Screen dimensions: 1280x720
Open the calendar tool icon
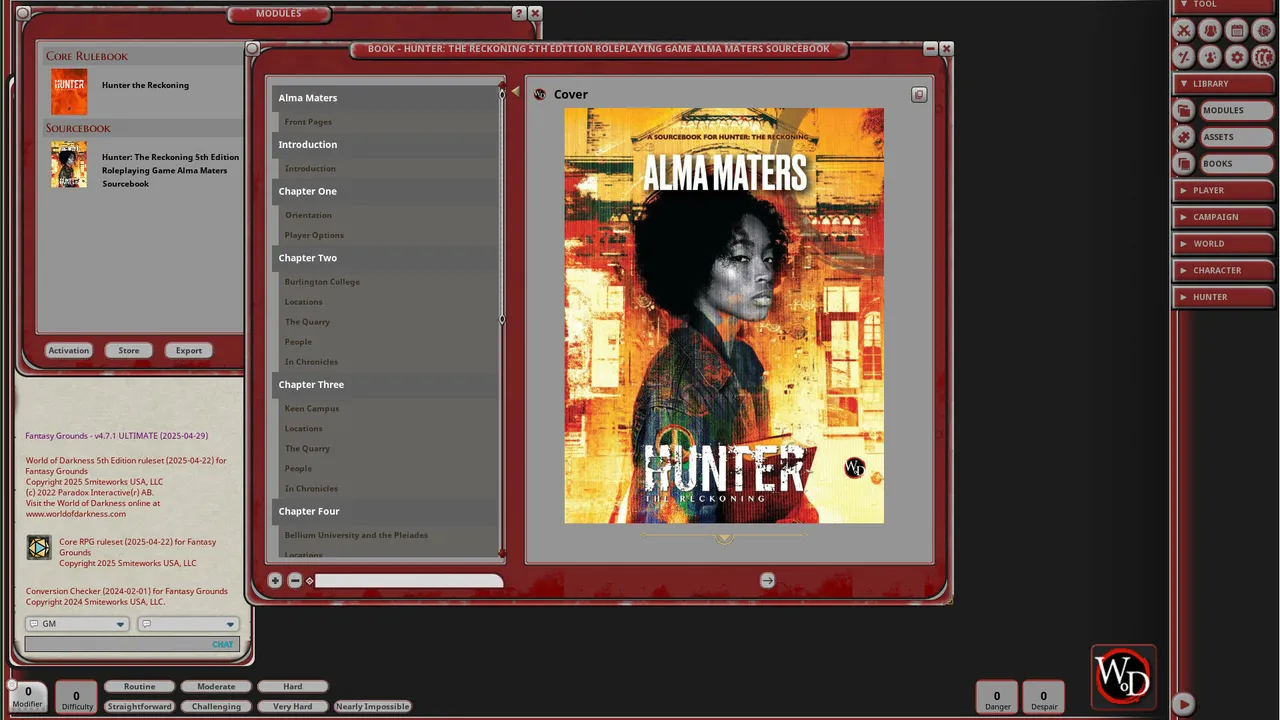point(1237,31)
